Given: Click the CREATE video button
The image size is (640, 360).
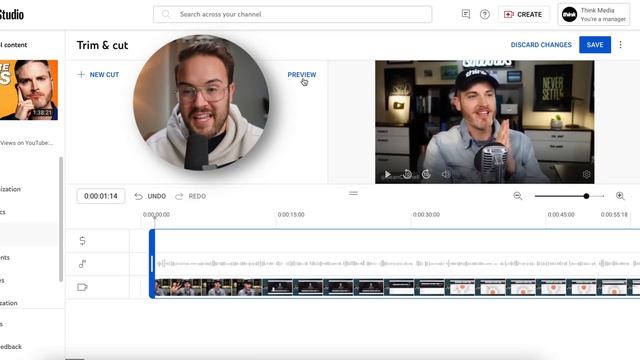Looking at the screenshot, I should 523,14.
